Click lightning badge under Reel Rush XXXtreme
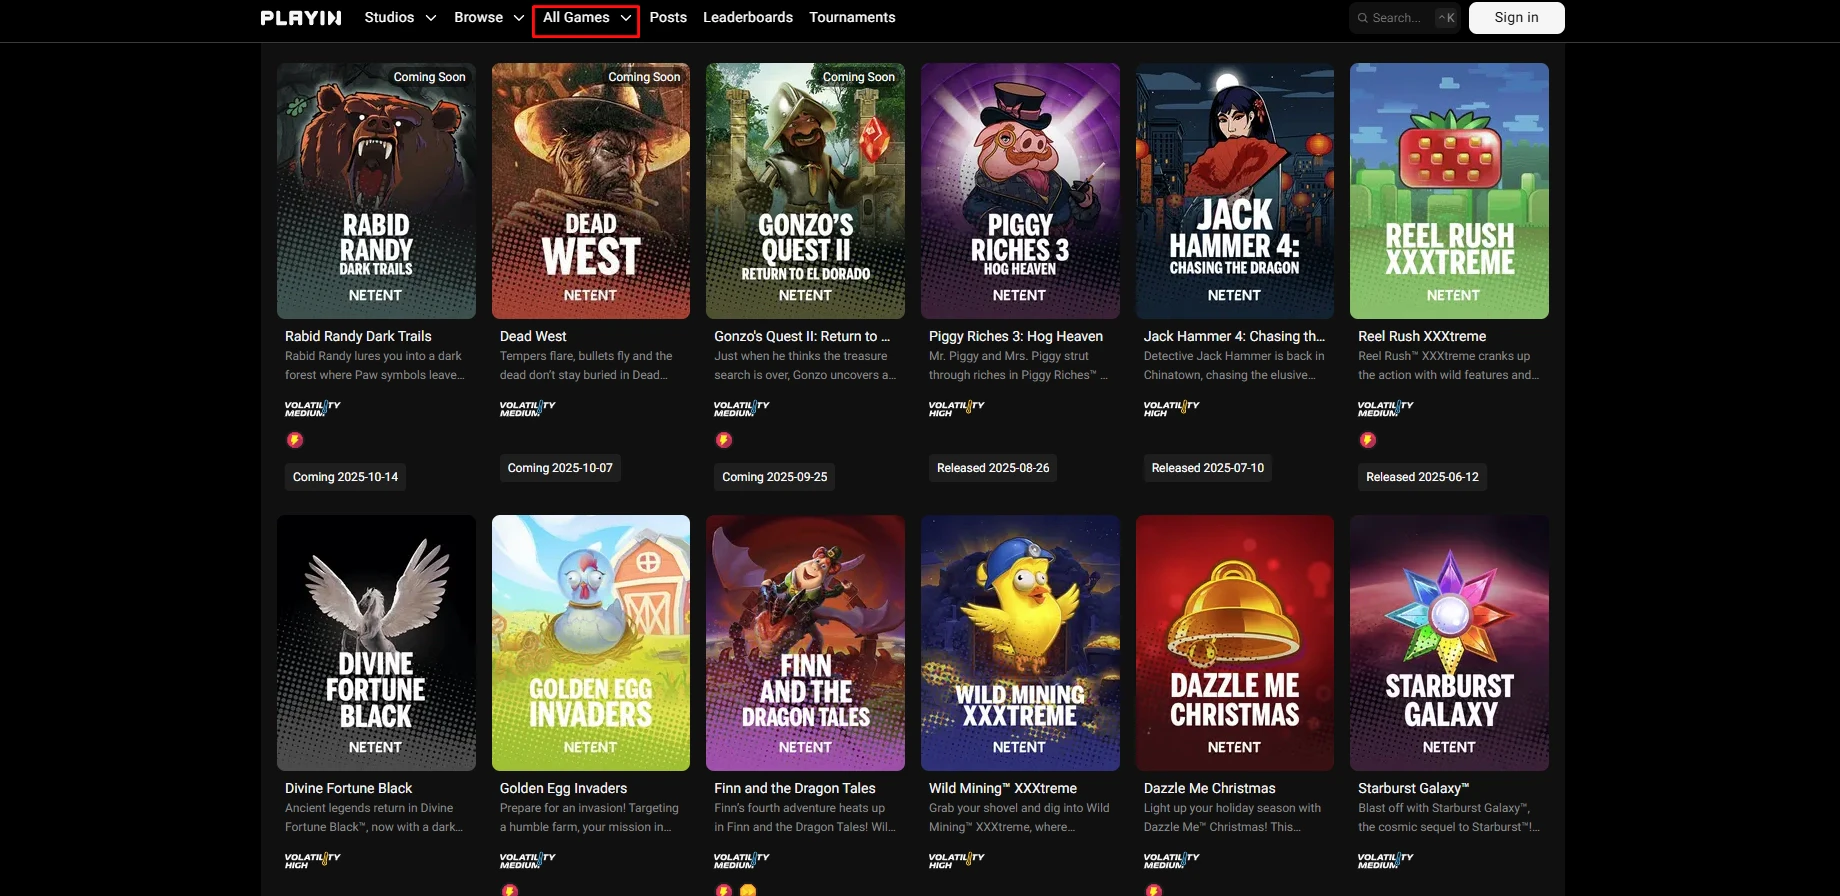This screenshot has width=1840, height=896. click(x=1368, y=440)
